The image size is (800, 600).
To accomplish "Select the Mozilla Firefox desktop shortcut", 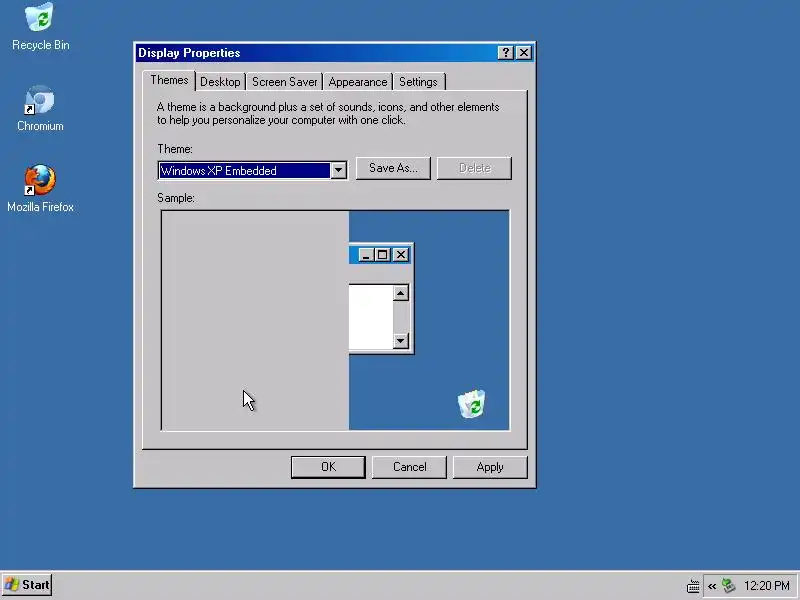I will [40, 188].
